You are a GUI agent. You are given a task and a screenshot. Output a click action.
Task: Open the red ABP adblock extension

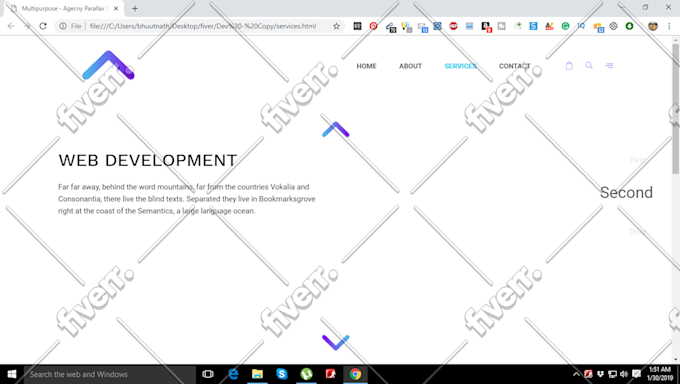pos(453,26)
